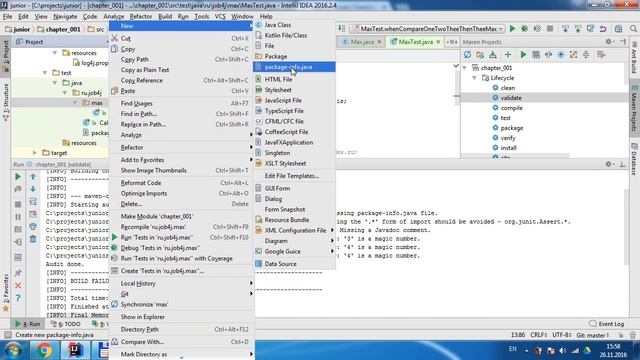Open the 6: TODO tool window
Viewport: 640px width, 360px height.
[x=66, y=324]
